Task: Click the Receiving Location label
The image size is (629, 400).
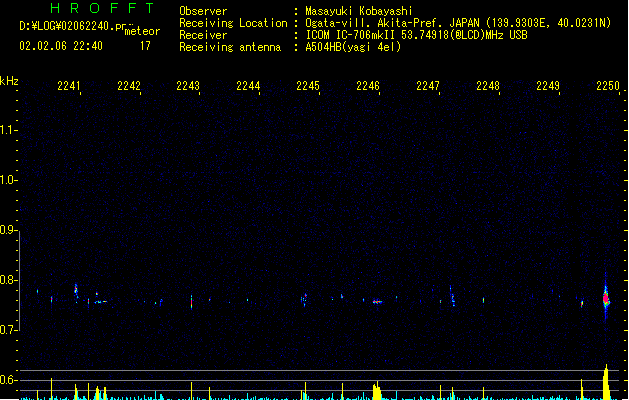Action: coord(233,23)
